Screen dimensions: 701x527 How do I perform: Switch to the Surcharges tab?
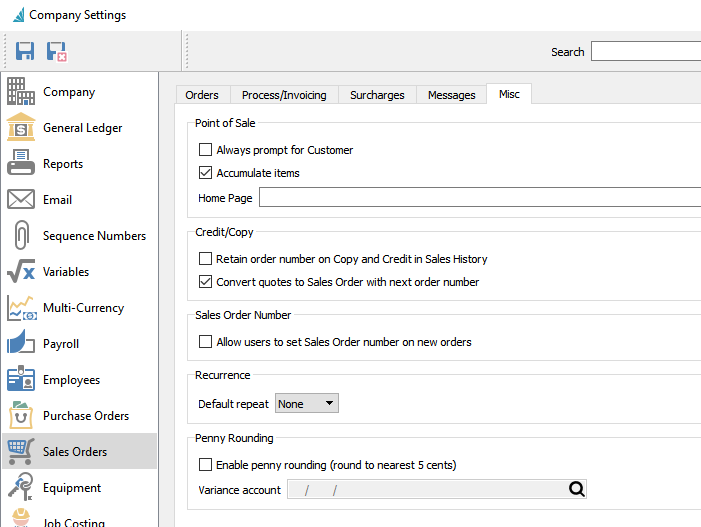click(x=377, y=95)
